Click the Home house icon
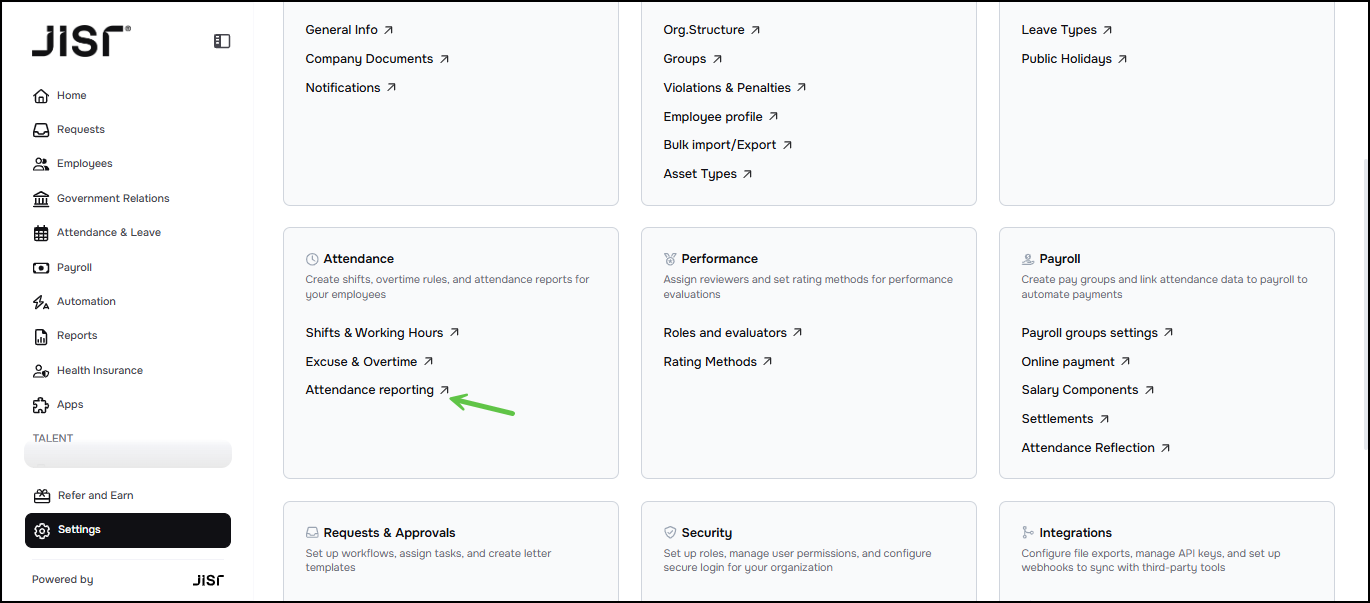 point(41,96)
